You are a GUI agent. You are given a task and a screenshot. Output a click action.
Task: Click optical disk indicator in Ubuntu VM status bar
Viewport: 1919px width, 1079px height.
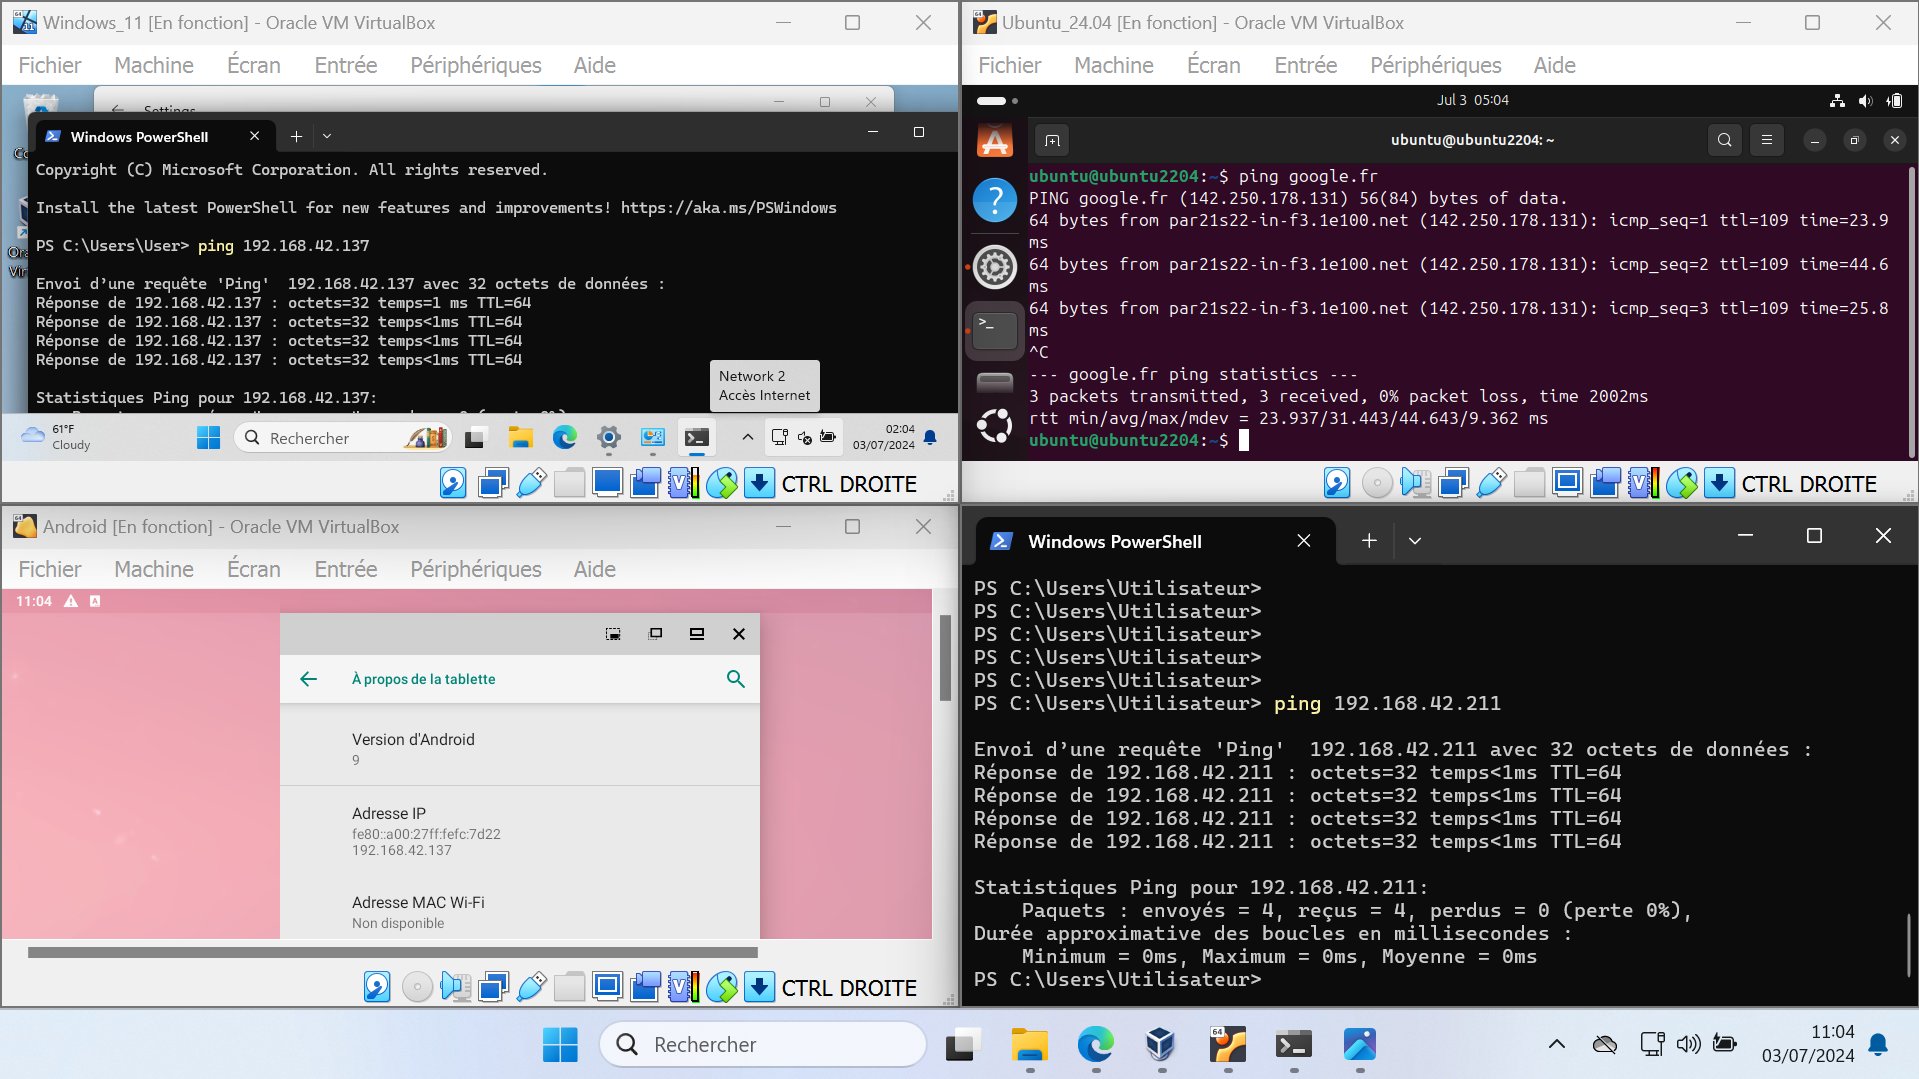[1377, 483]
